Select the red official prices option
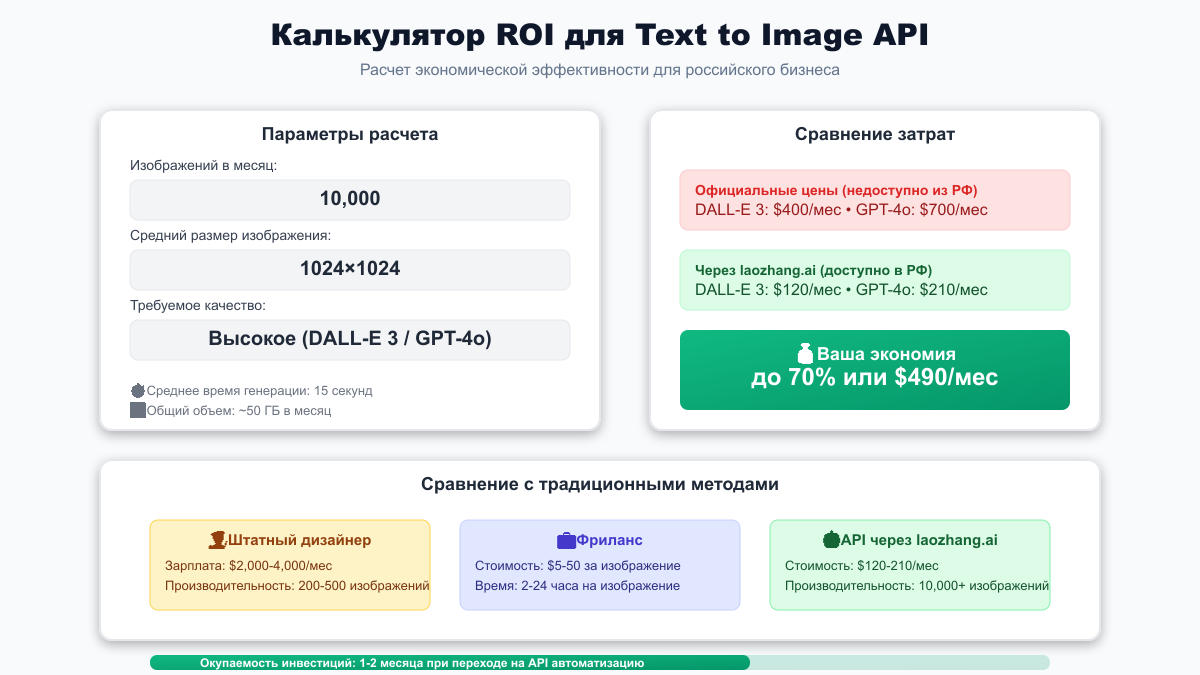Viewport: 1200px width, 675px height. [x=875, y=199]
